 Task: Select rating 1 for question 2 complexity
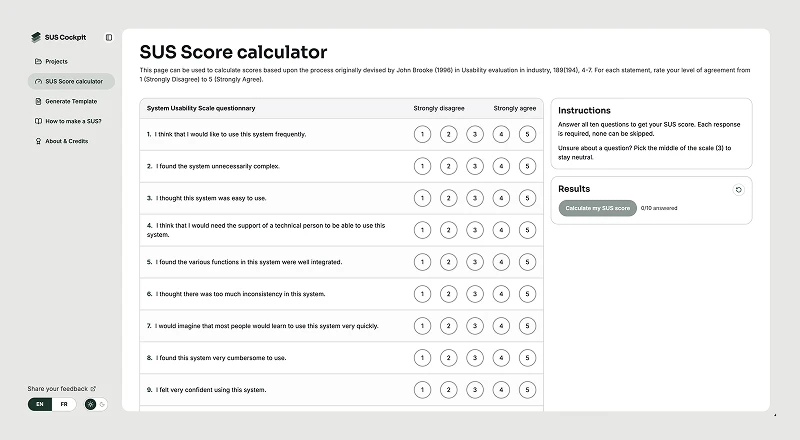422,166
